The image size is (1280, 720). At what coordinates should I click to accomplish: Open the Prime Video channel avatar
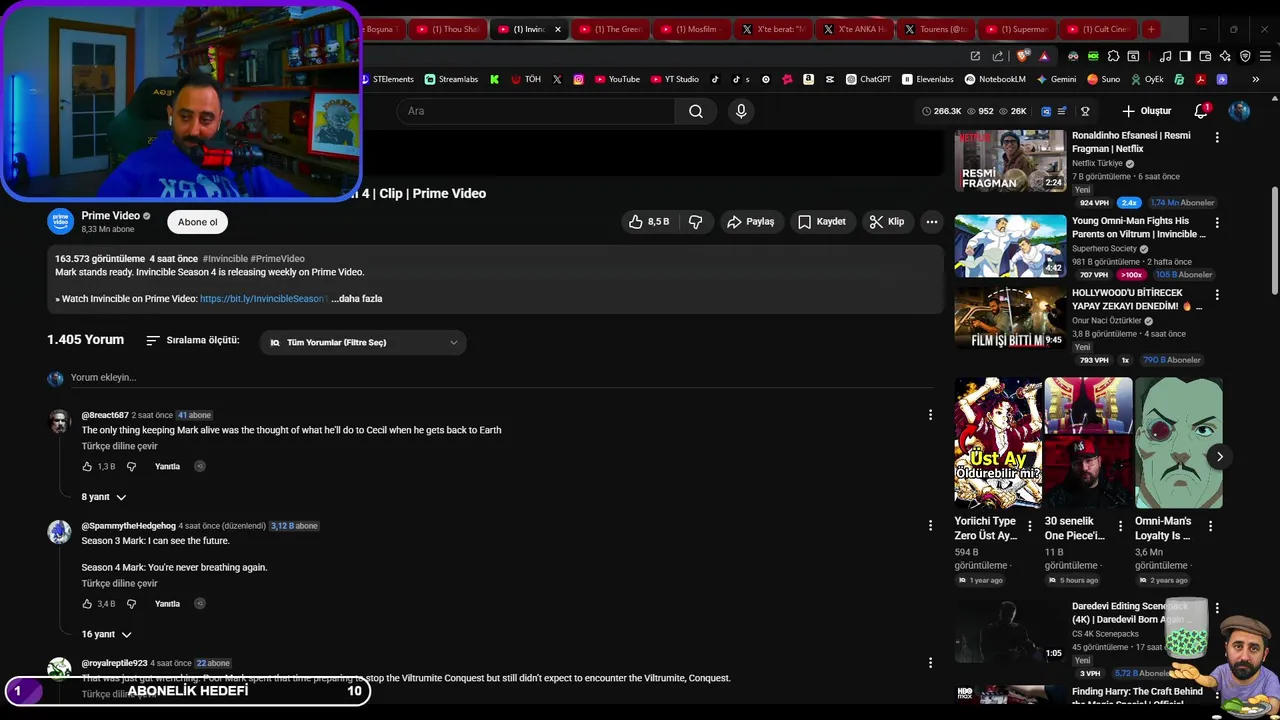[x=61, y=221]
